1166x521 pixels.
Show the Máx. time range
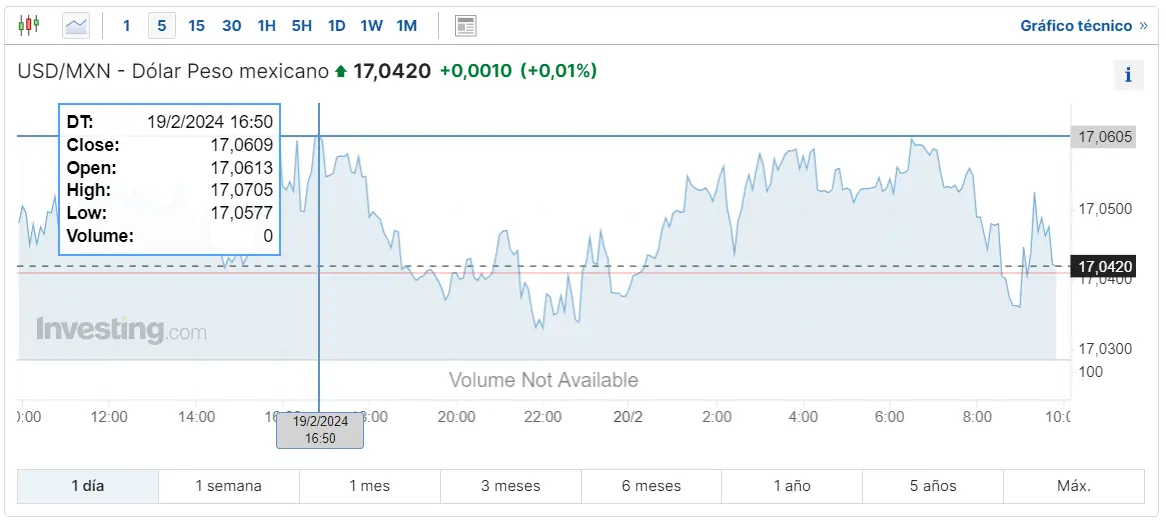[x=1074, y=486]
